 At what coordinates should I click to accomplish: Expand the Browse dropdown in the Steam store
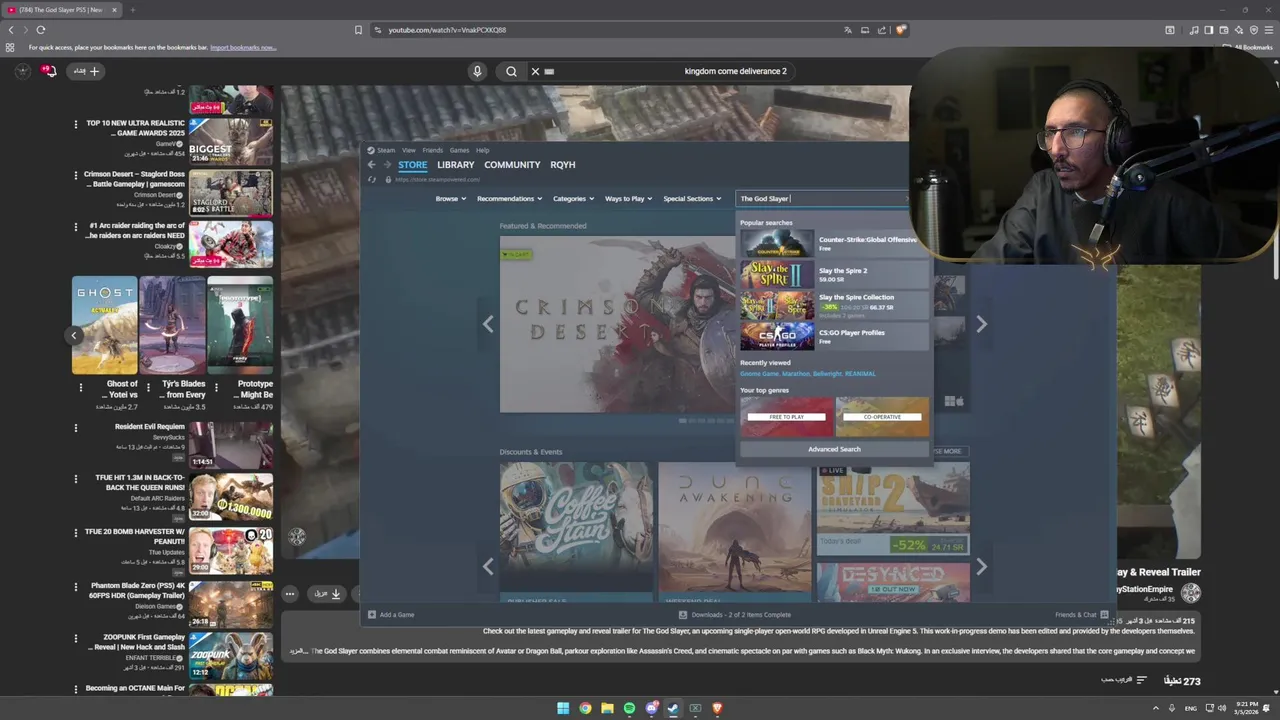pyautogui.click(x=450, y=199)
